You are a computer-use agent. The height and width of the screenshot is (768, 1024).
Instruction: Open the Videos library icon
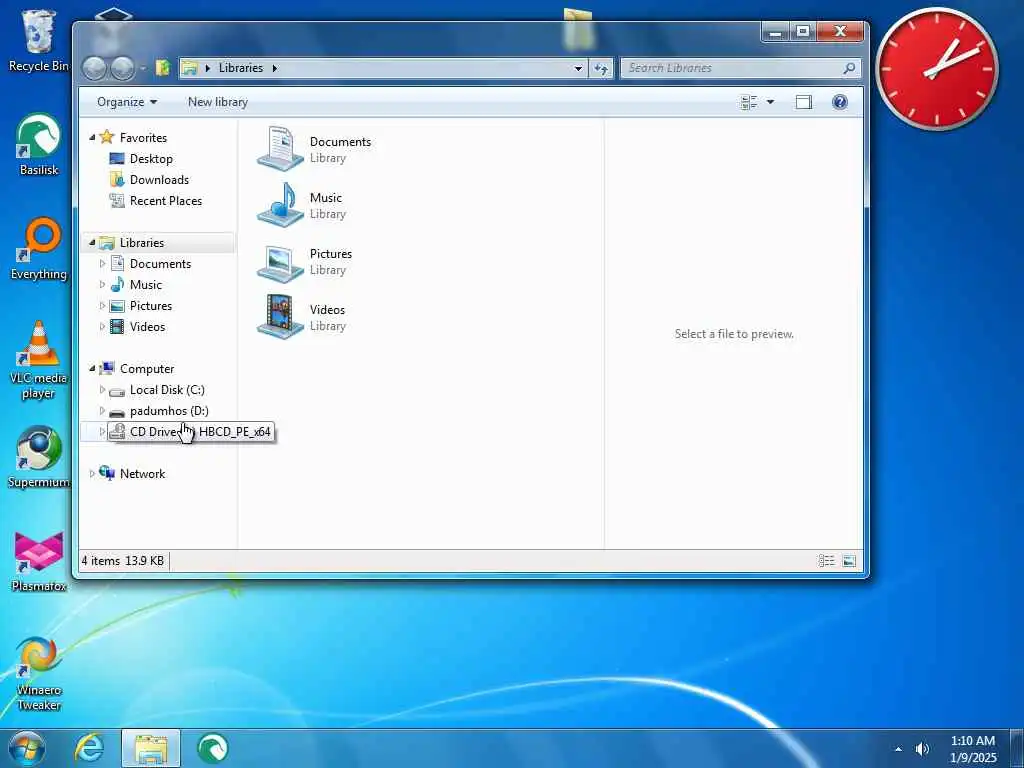pyautogui.click(x=281, y=317)
